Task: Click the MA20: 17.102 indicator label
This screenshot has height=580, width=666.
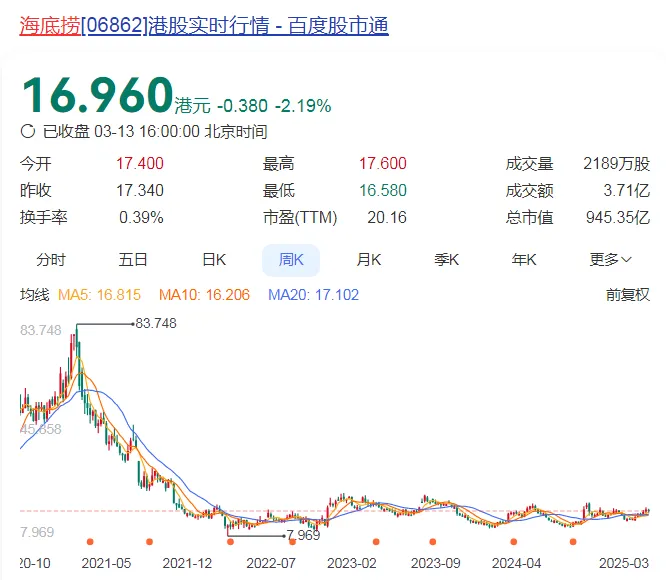Action: point(313,295)
